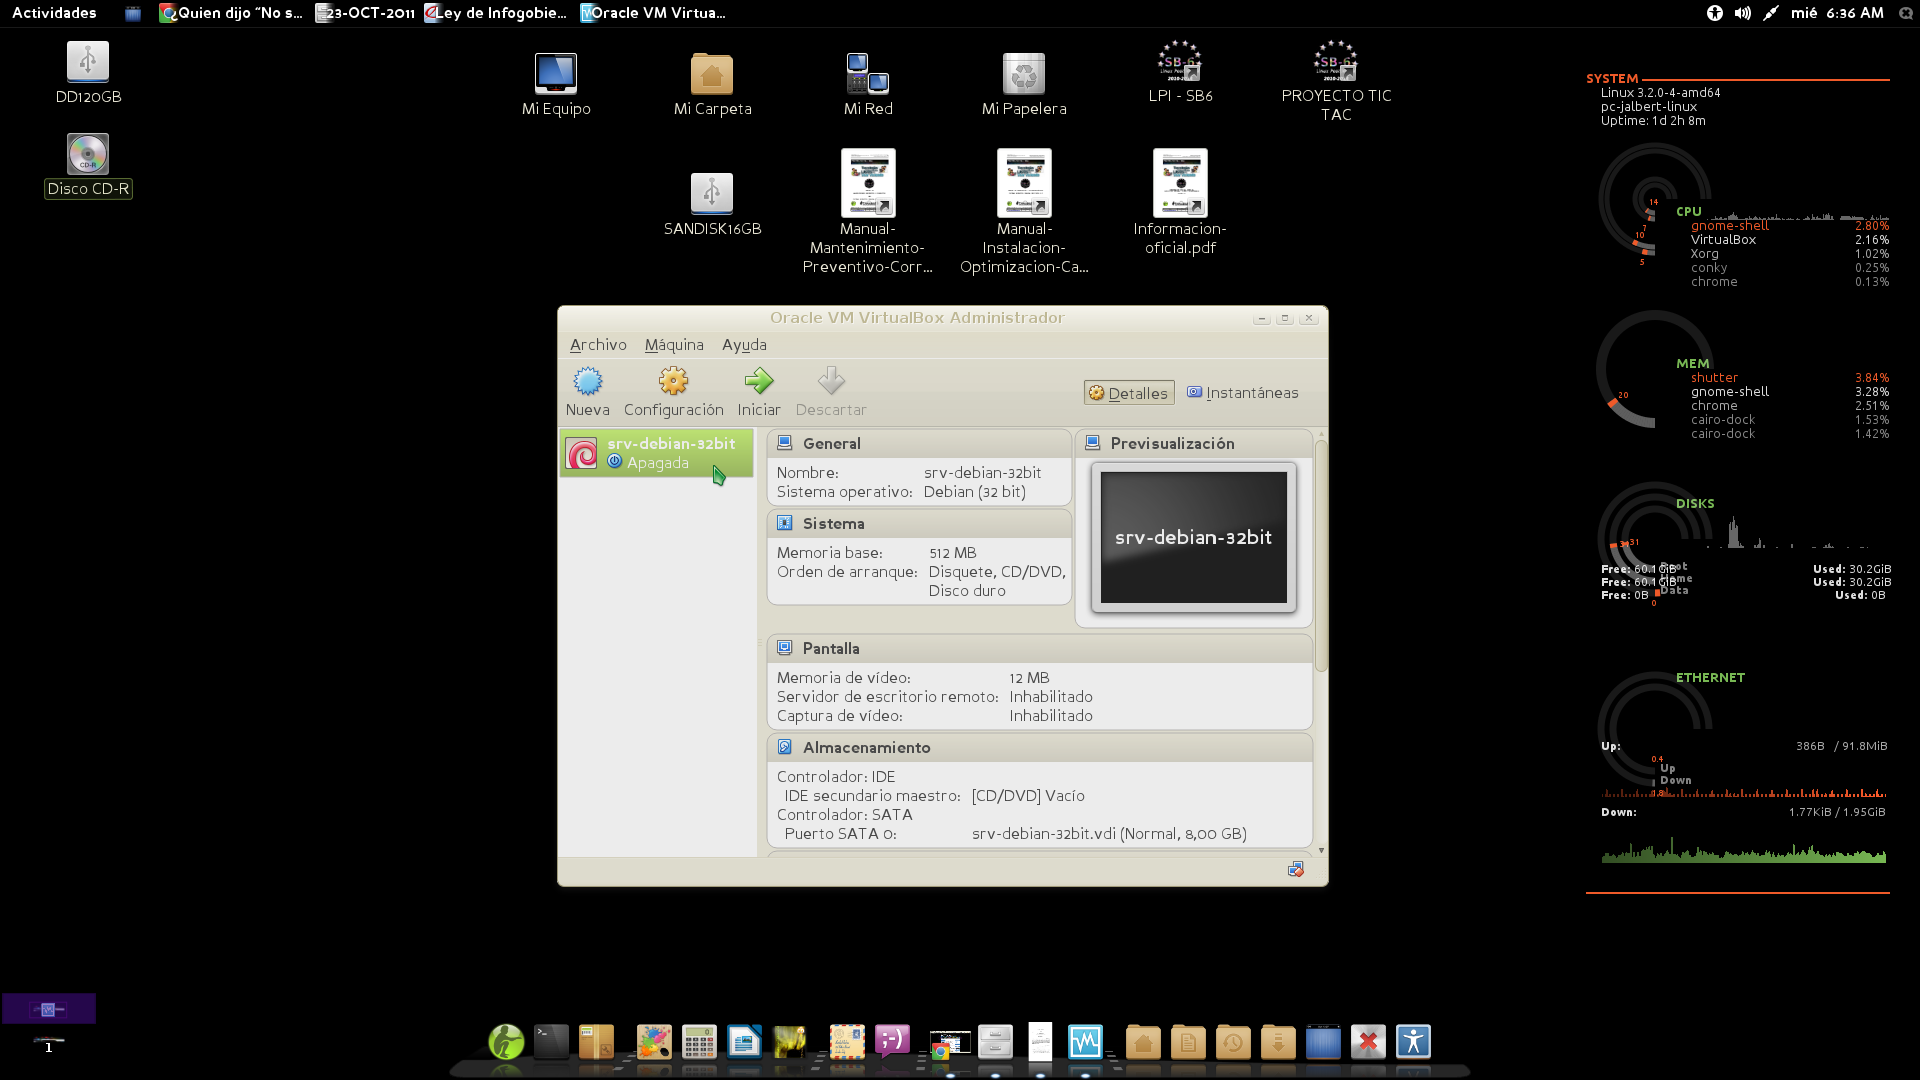Open the Archivo menu
Viewport: 1920px width, 1080px height.
[598, 345]
